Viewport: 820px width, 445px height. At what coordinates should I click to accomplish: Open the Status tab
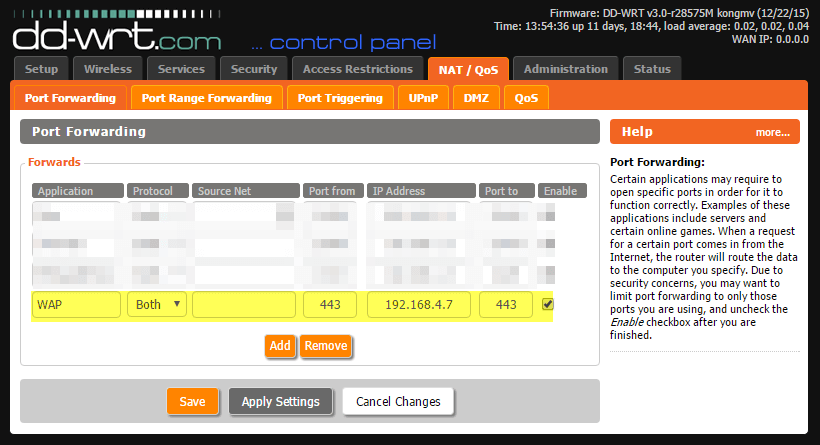pos(652,69)
